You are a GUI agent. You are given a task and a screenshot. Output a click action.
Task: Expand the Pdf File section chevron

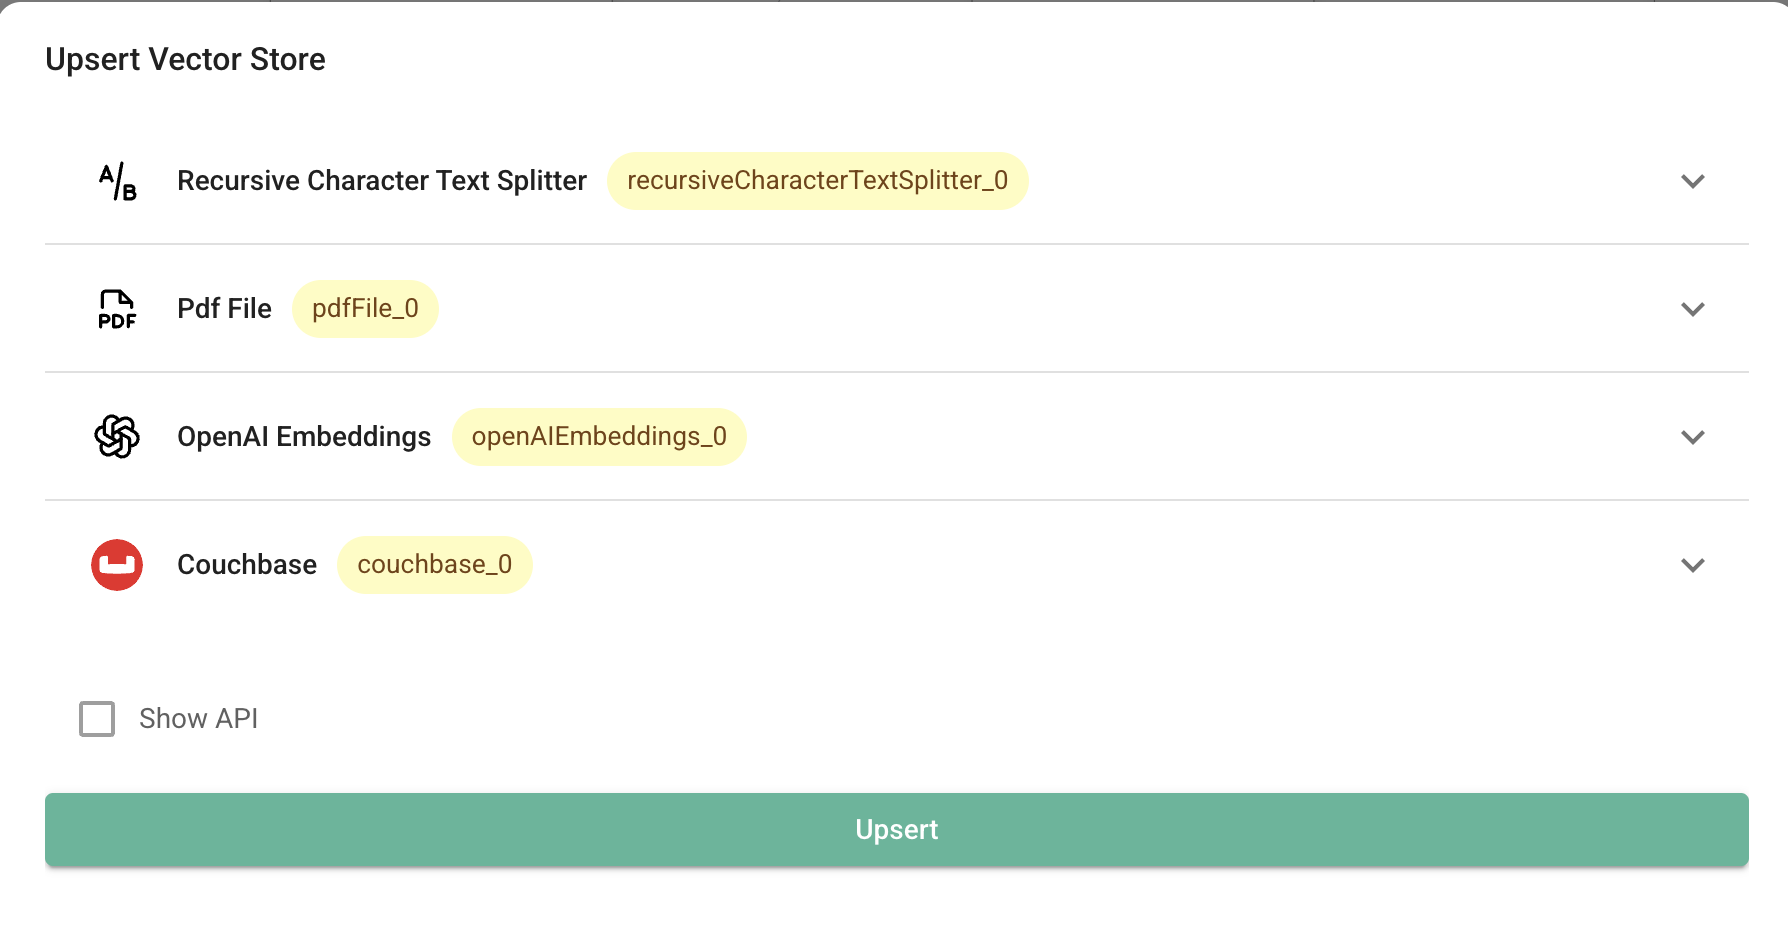tap(1692, 309)
